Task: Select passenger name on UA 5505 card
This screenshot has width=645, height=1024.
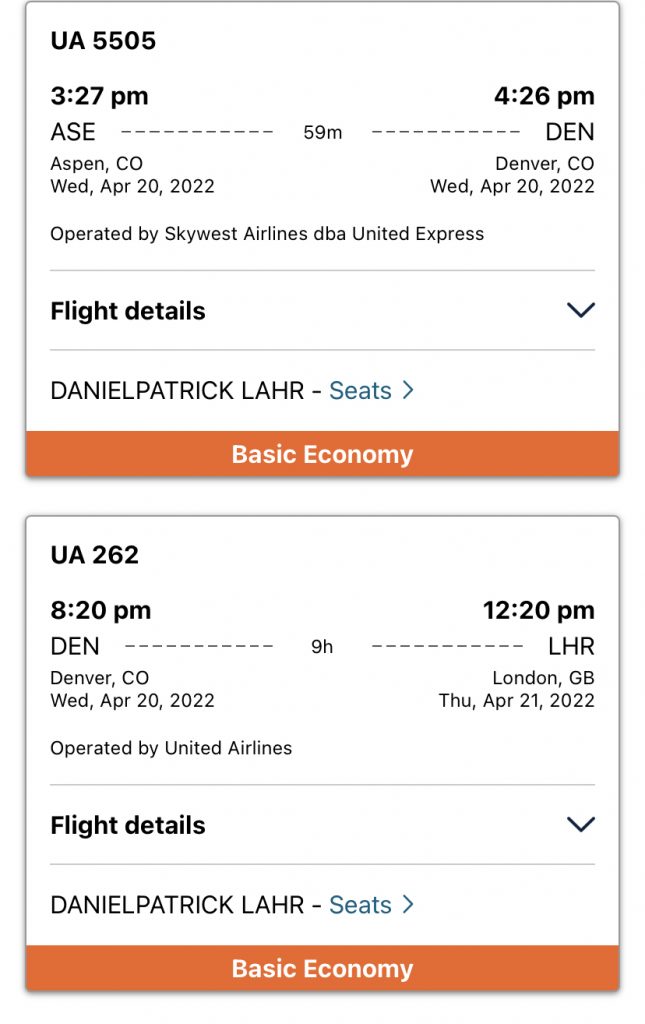Action: 177,391
